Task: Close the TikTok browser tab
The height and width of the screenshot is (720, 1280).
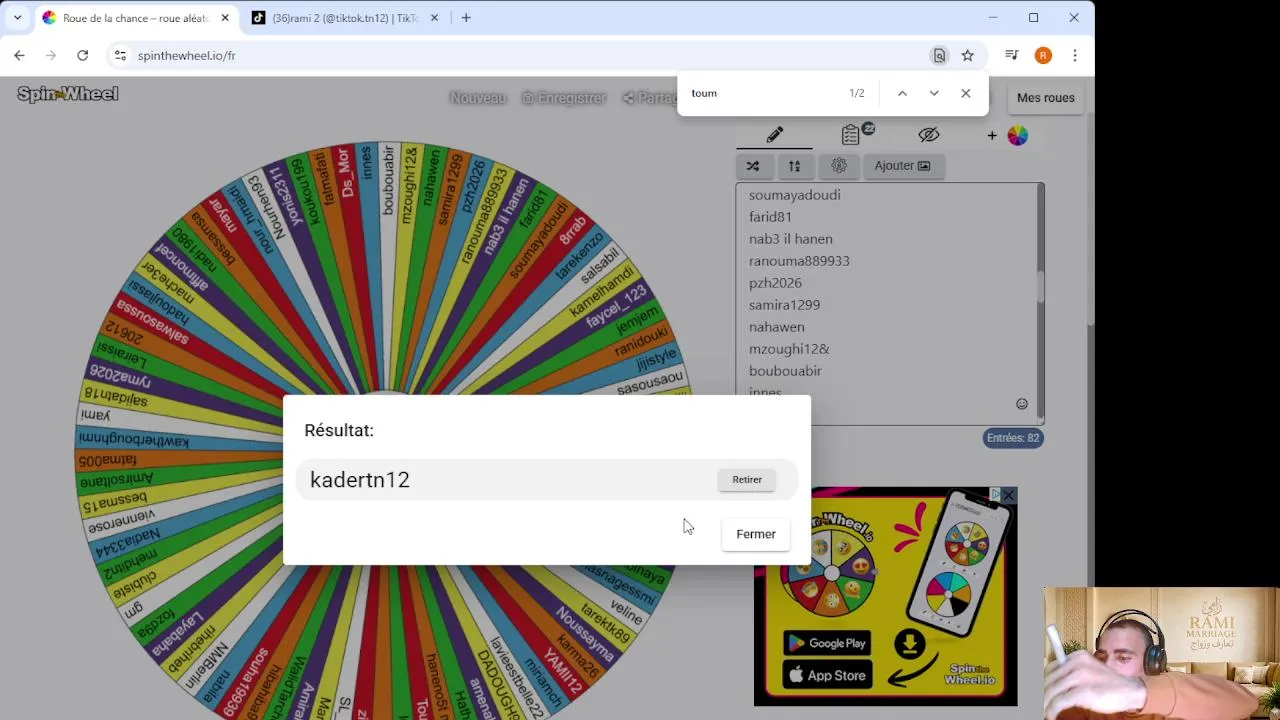Action: (434, 18)
